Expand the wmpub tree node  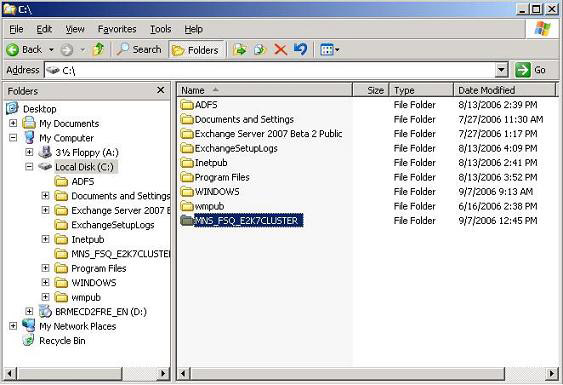pyautogui.click(x=45, y=297)
